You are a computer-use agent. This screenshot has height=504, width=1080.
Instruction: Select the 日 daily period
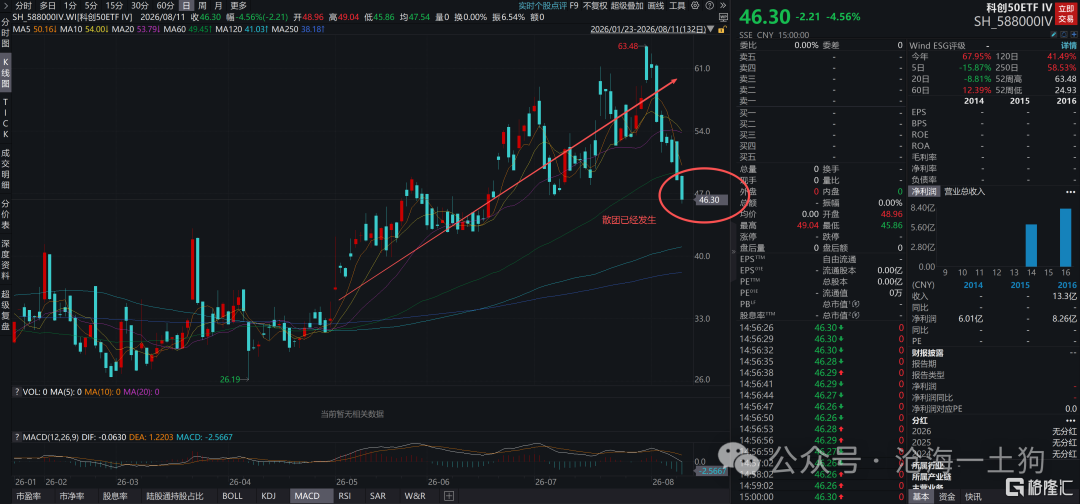click(x=186, y=6)
